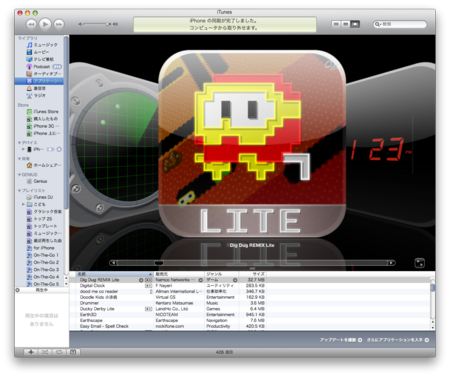
Task: Open Genius in the sidebar
Action: pyautogui.click(x=37, y=181)
